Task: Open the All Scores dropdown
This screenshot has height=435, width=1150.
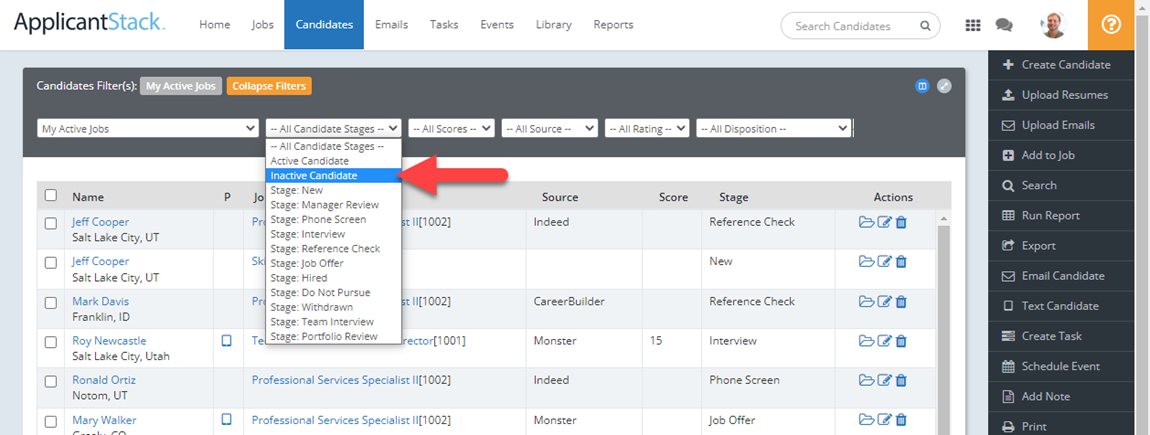Action: pyautogui.click(x=451, y=128)
